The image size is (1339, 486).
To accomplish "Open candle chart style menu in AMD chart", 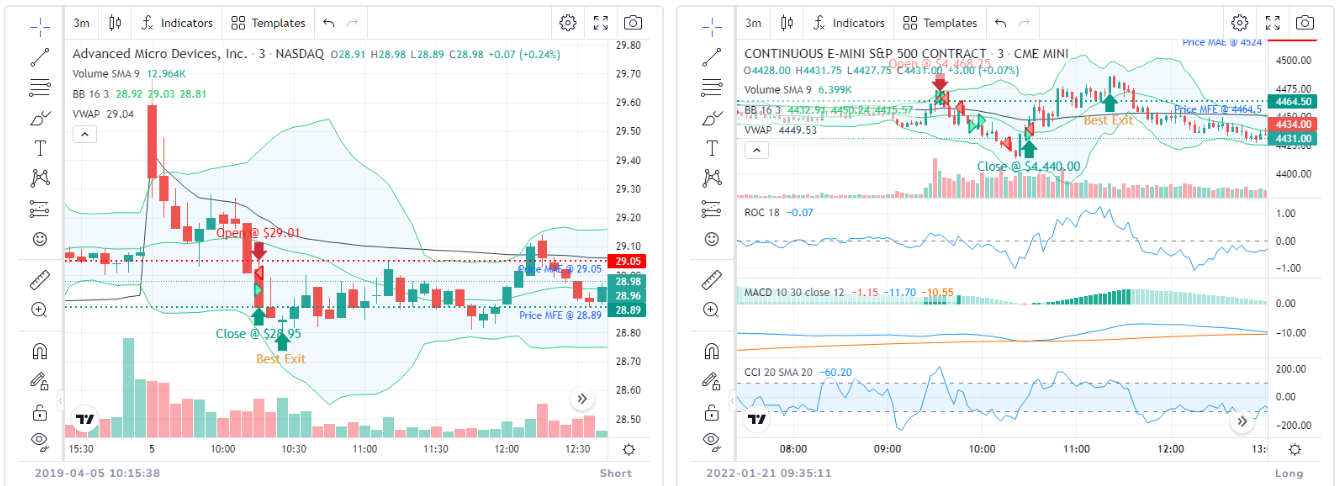I will [115, 23].
